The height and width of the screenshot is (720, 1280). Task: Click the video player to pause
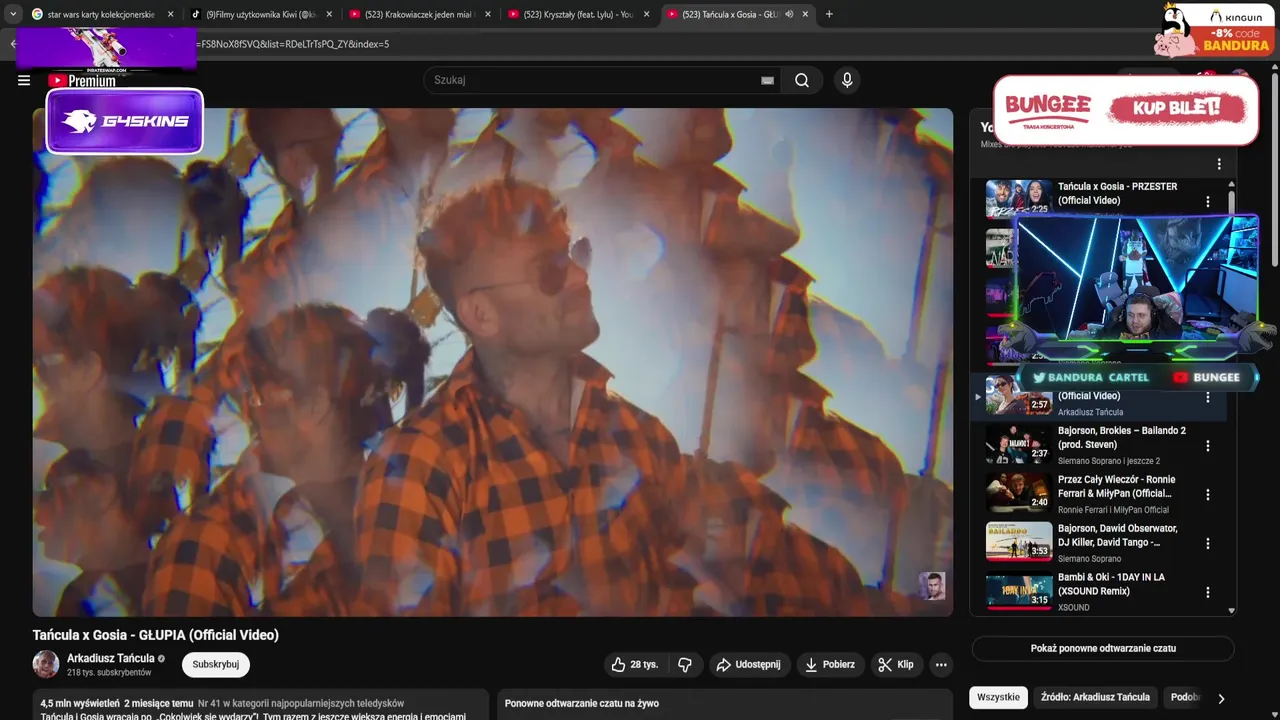(x=492, y=362)
